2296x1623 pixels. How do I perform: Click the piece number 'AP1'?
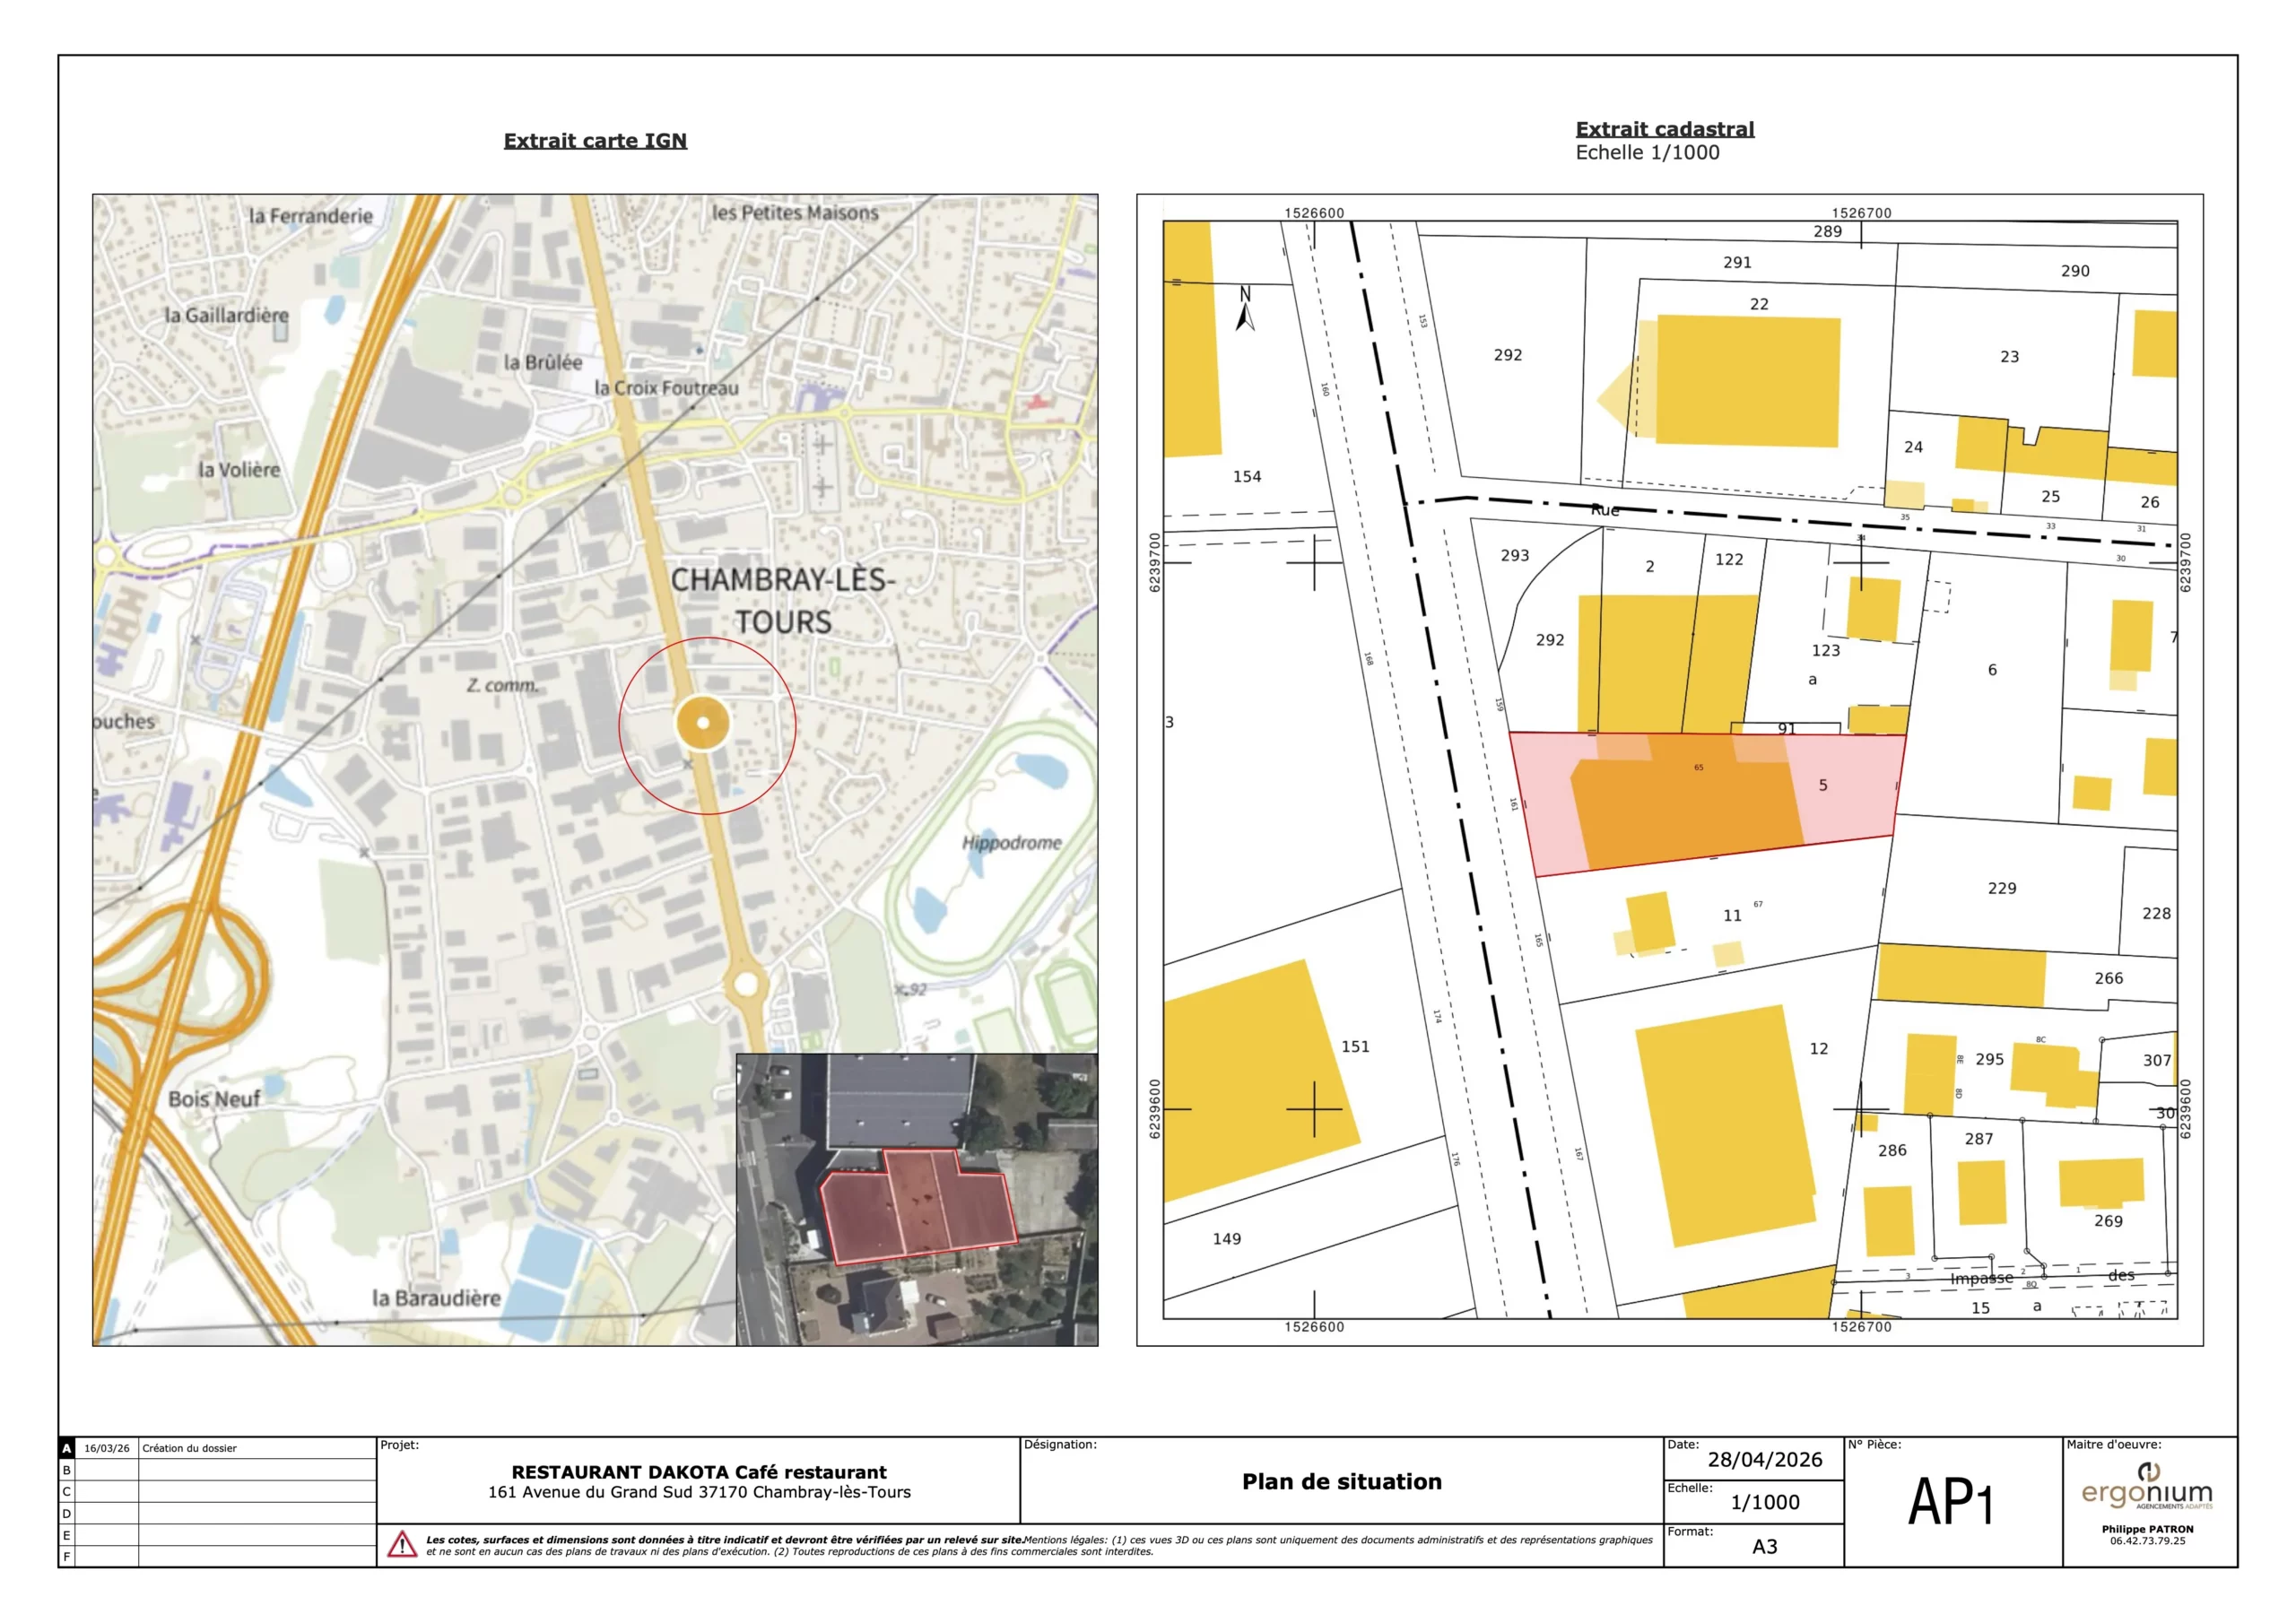click(x=1950, y=1502)
